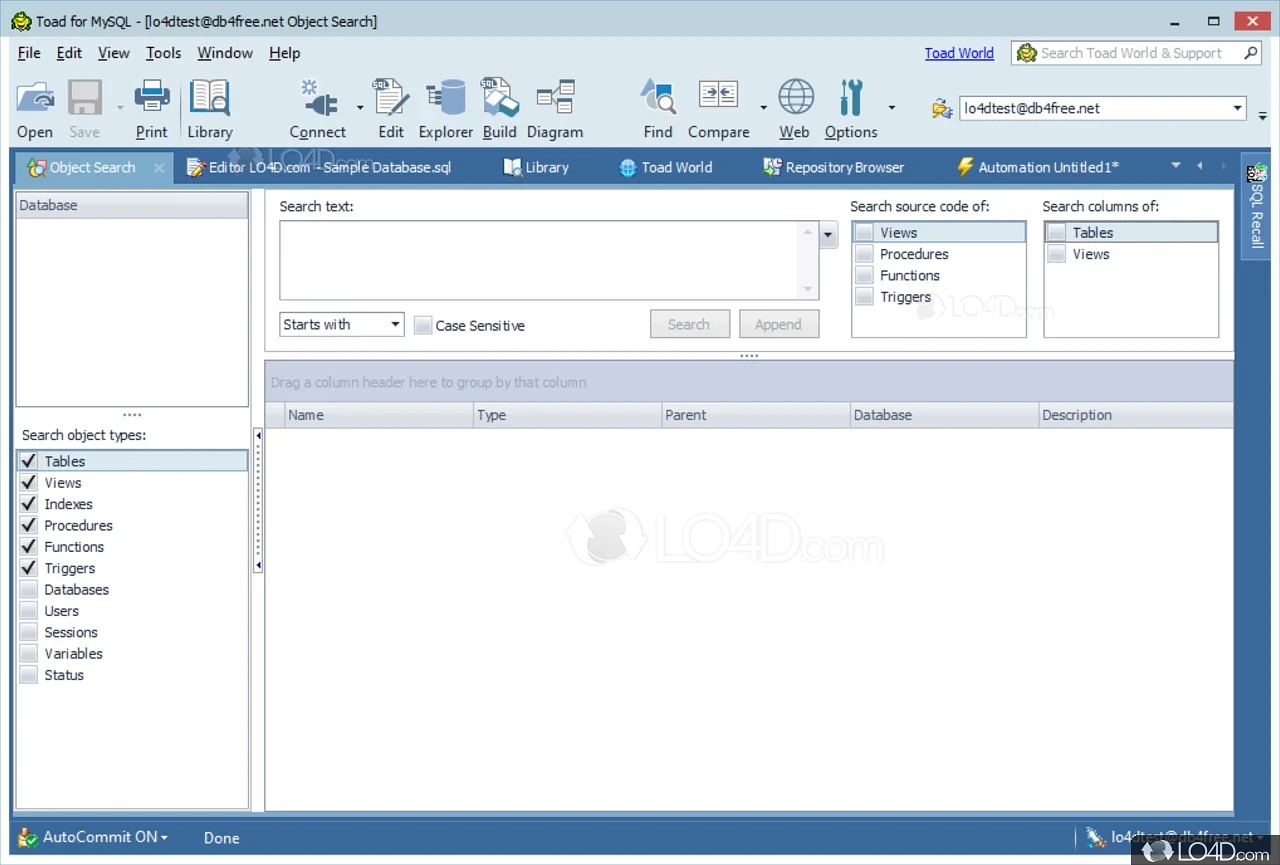Switch to the Repository Browser tab
Image resolution: width=1280 pixels, height=865 pixels.
833,167
